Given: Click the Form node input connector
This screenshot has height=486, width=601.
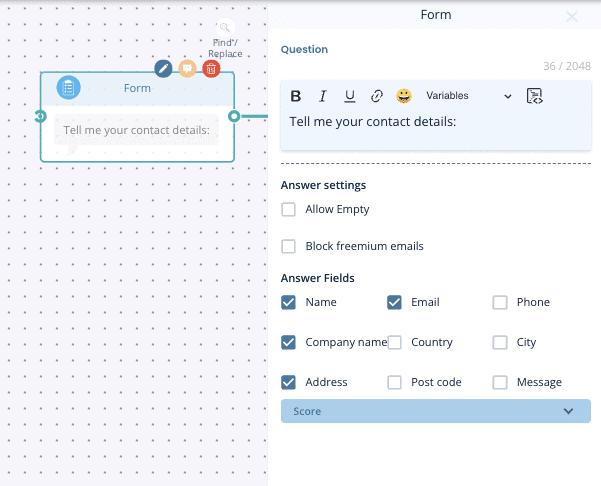Looking at the screenshot, I should [x=40, y=116].
